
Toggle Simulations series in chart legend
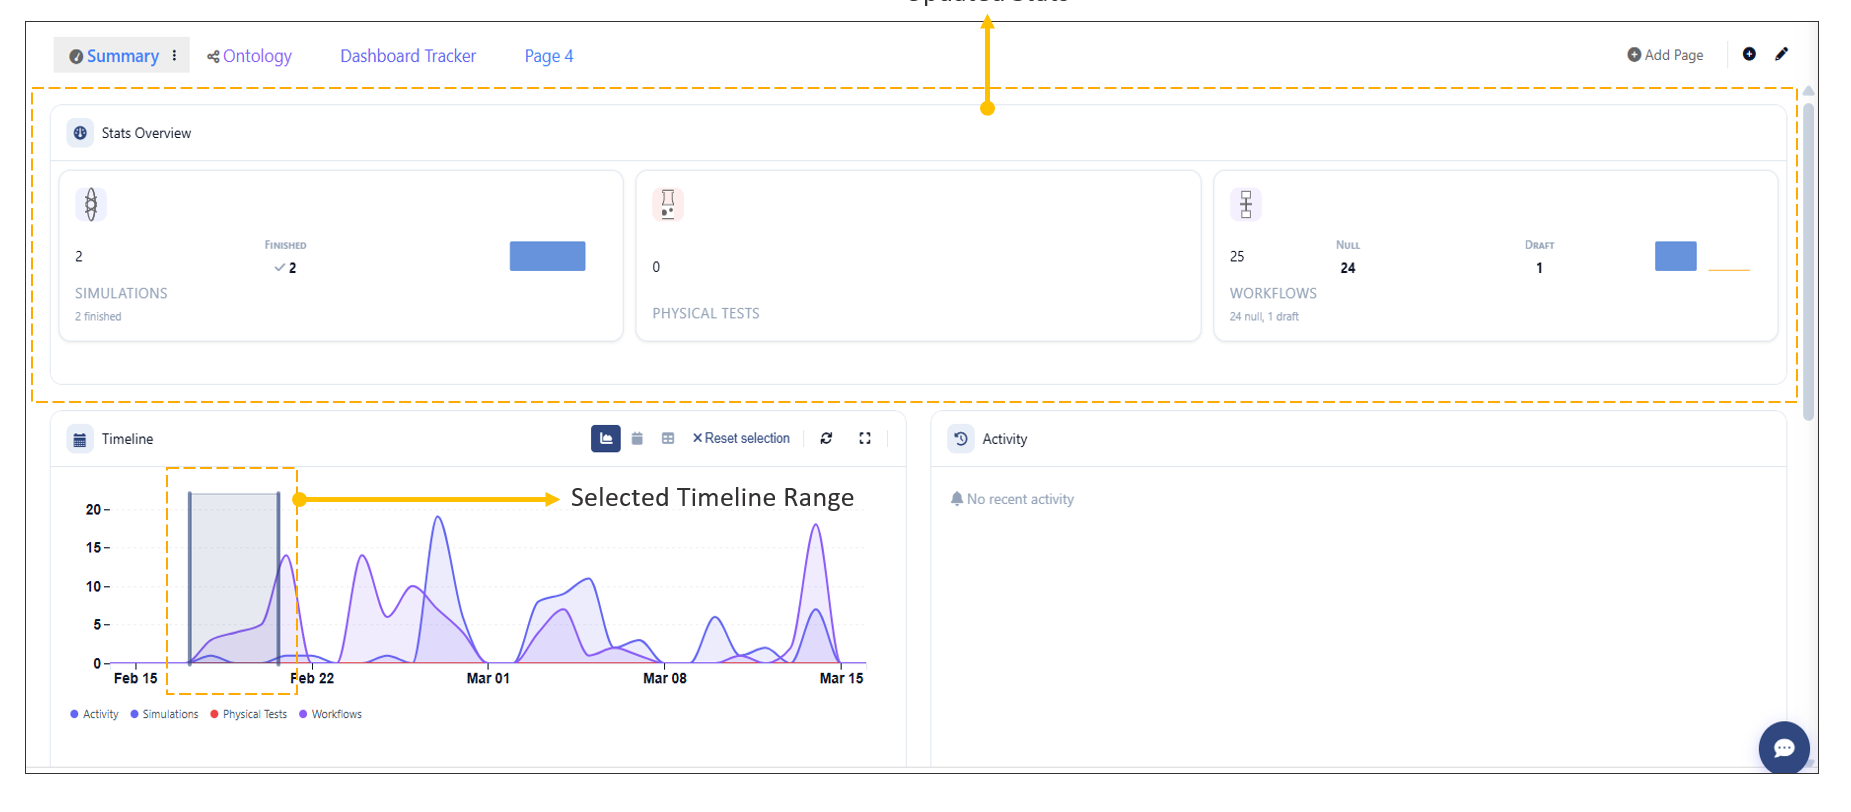point(165,714)
